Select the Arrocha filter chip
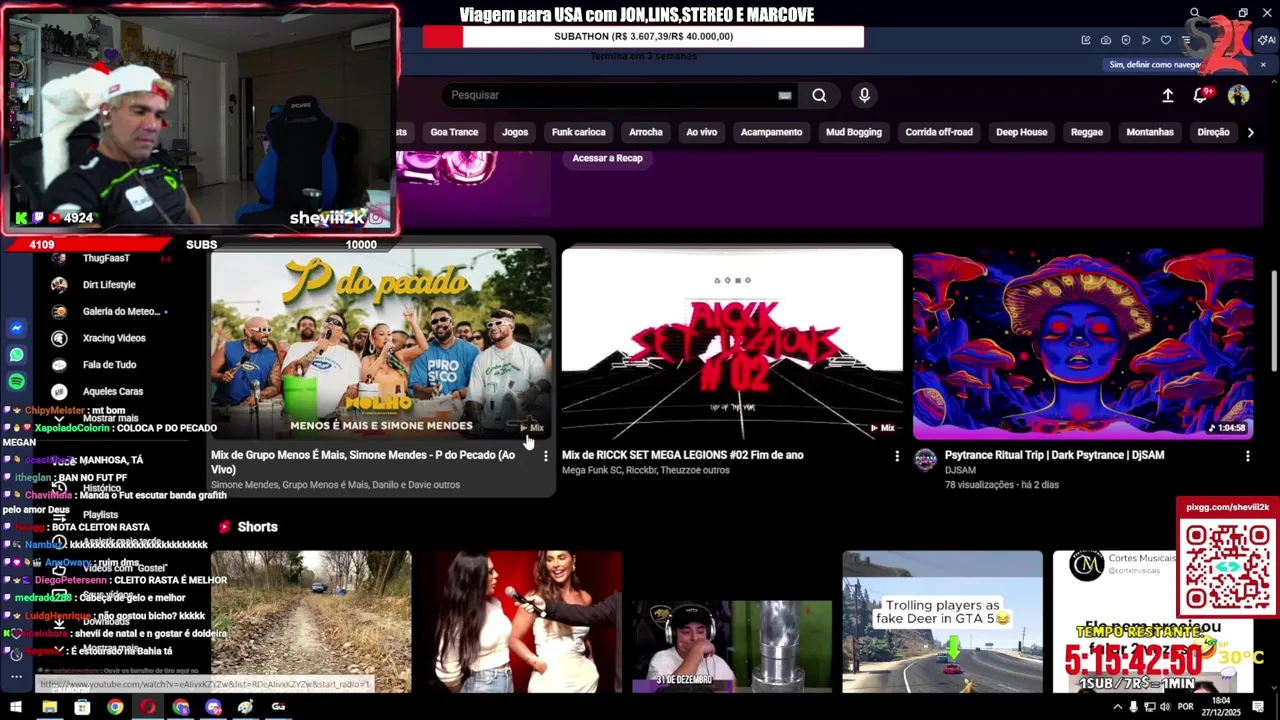1280x720 pixels. click(x=646, y=132)
